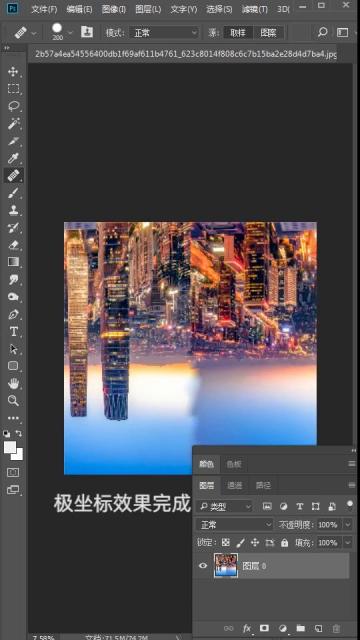Open the 模式 正常 dropdown in options bar
The height and width of the screenshot is (640, 360).
point(164,33)
